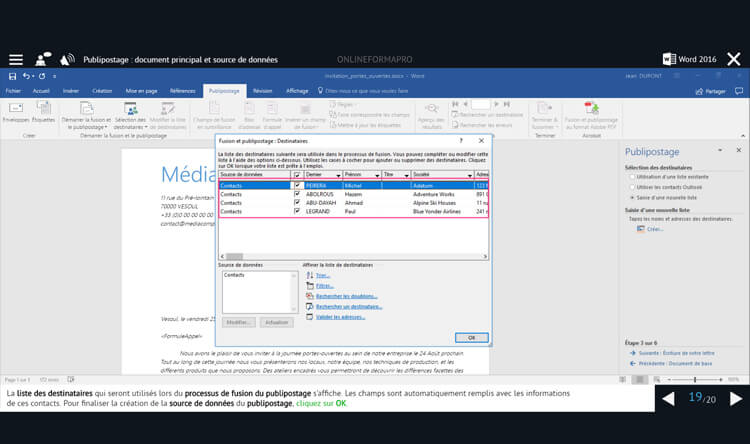Uncheck the ABOLROUS recipient checkbox
The height and width of the screenshot is (444, 750).
pos(297,194)
